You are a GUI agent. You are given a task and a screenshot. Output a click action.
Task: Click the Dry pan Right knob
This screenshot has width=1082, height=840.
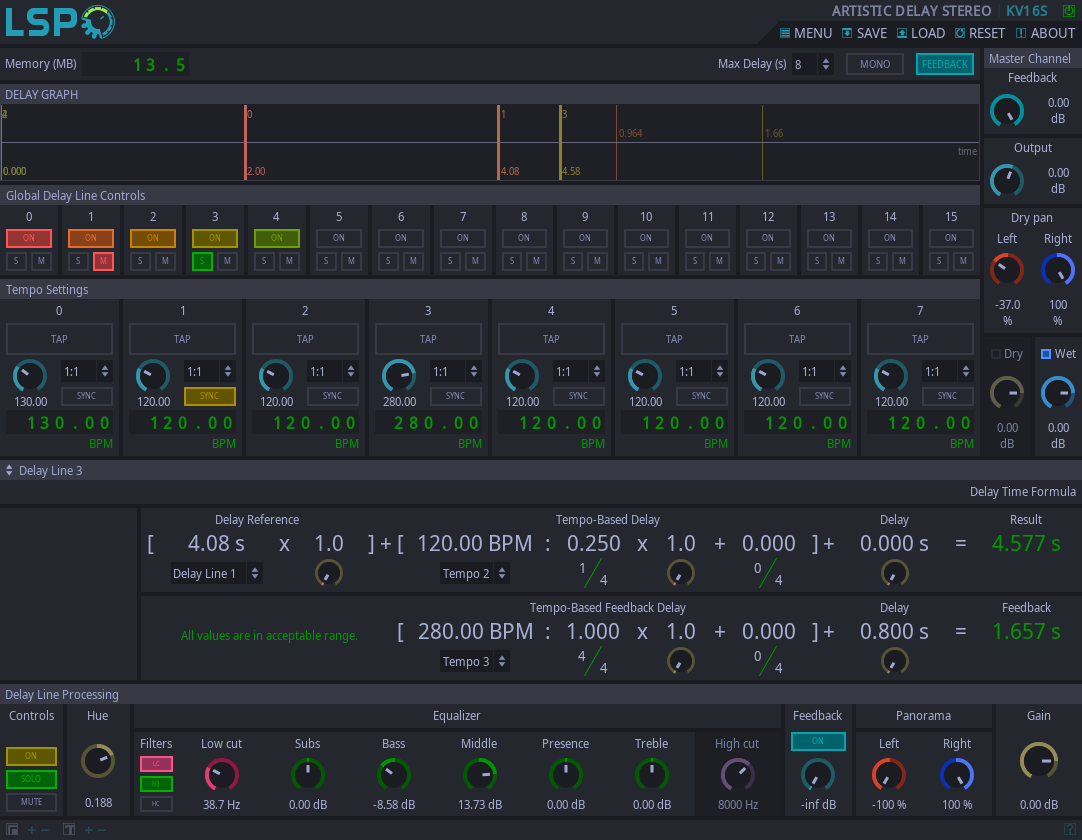click(x=1058, y=270)
